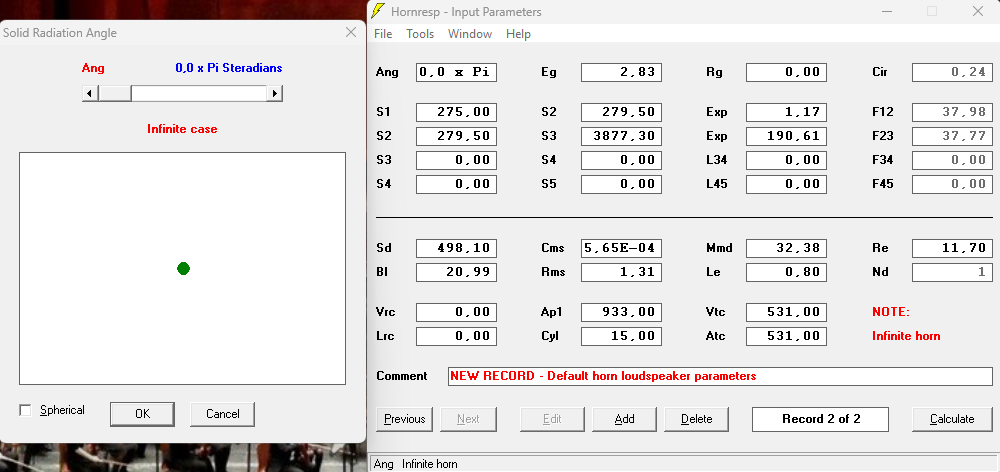The height and width of the screenshot is (472, 1000).
Task: Open the File menu
Action: 383,34
